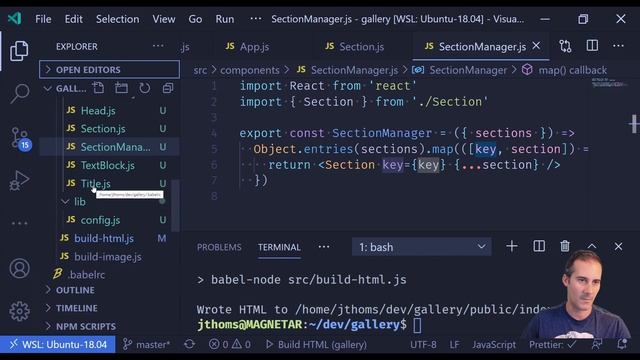Run Build HTML (gallery) task in status bar
640x360 pixels.
(316, 344)
